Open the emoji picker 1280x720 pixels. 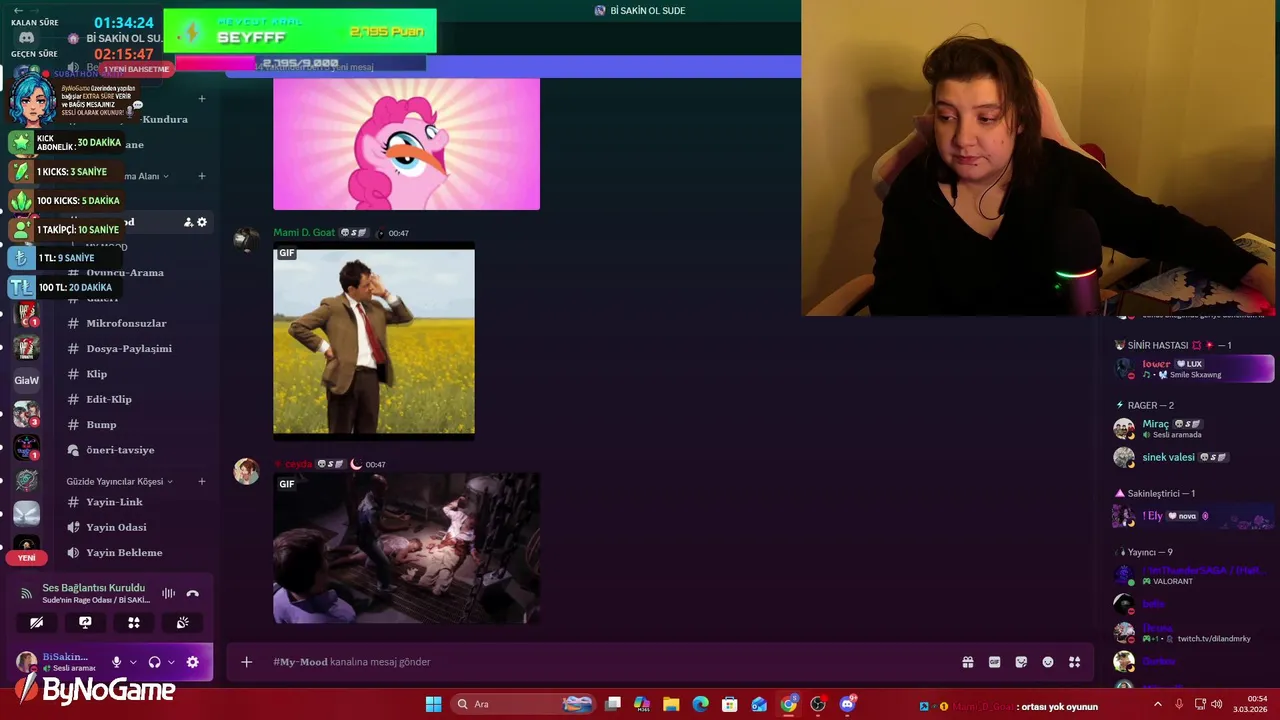coord(1048,662)
